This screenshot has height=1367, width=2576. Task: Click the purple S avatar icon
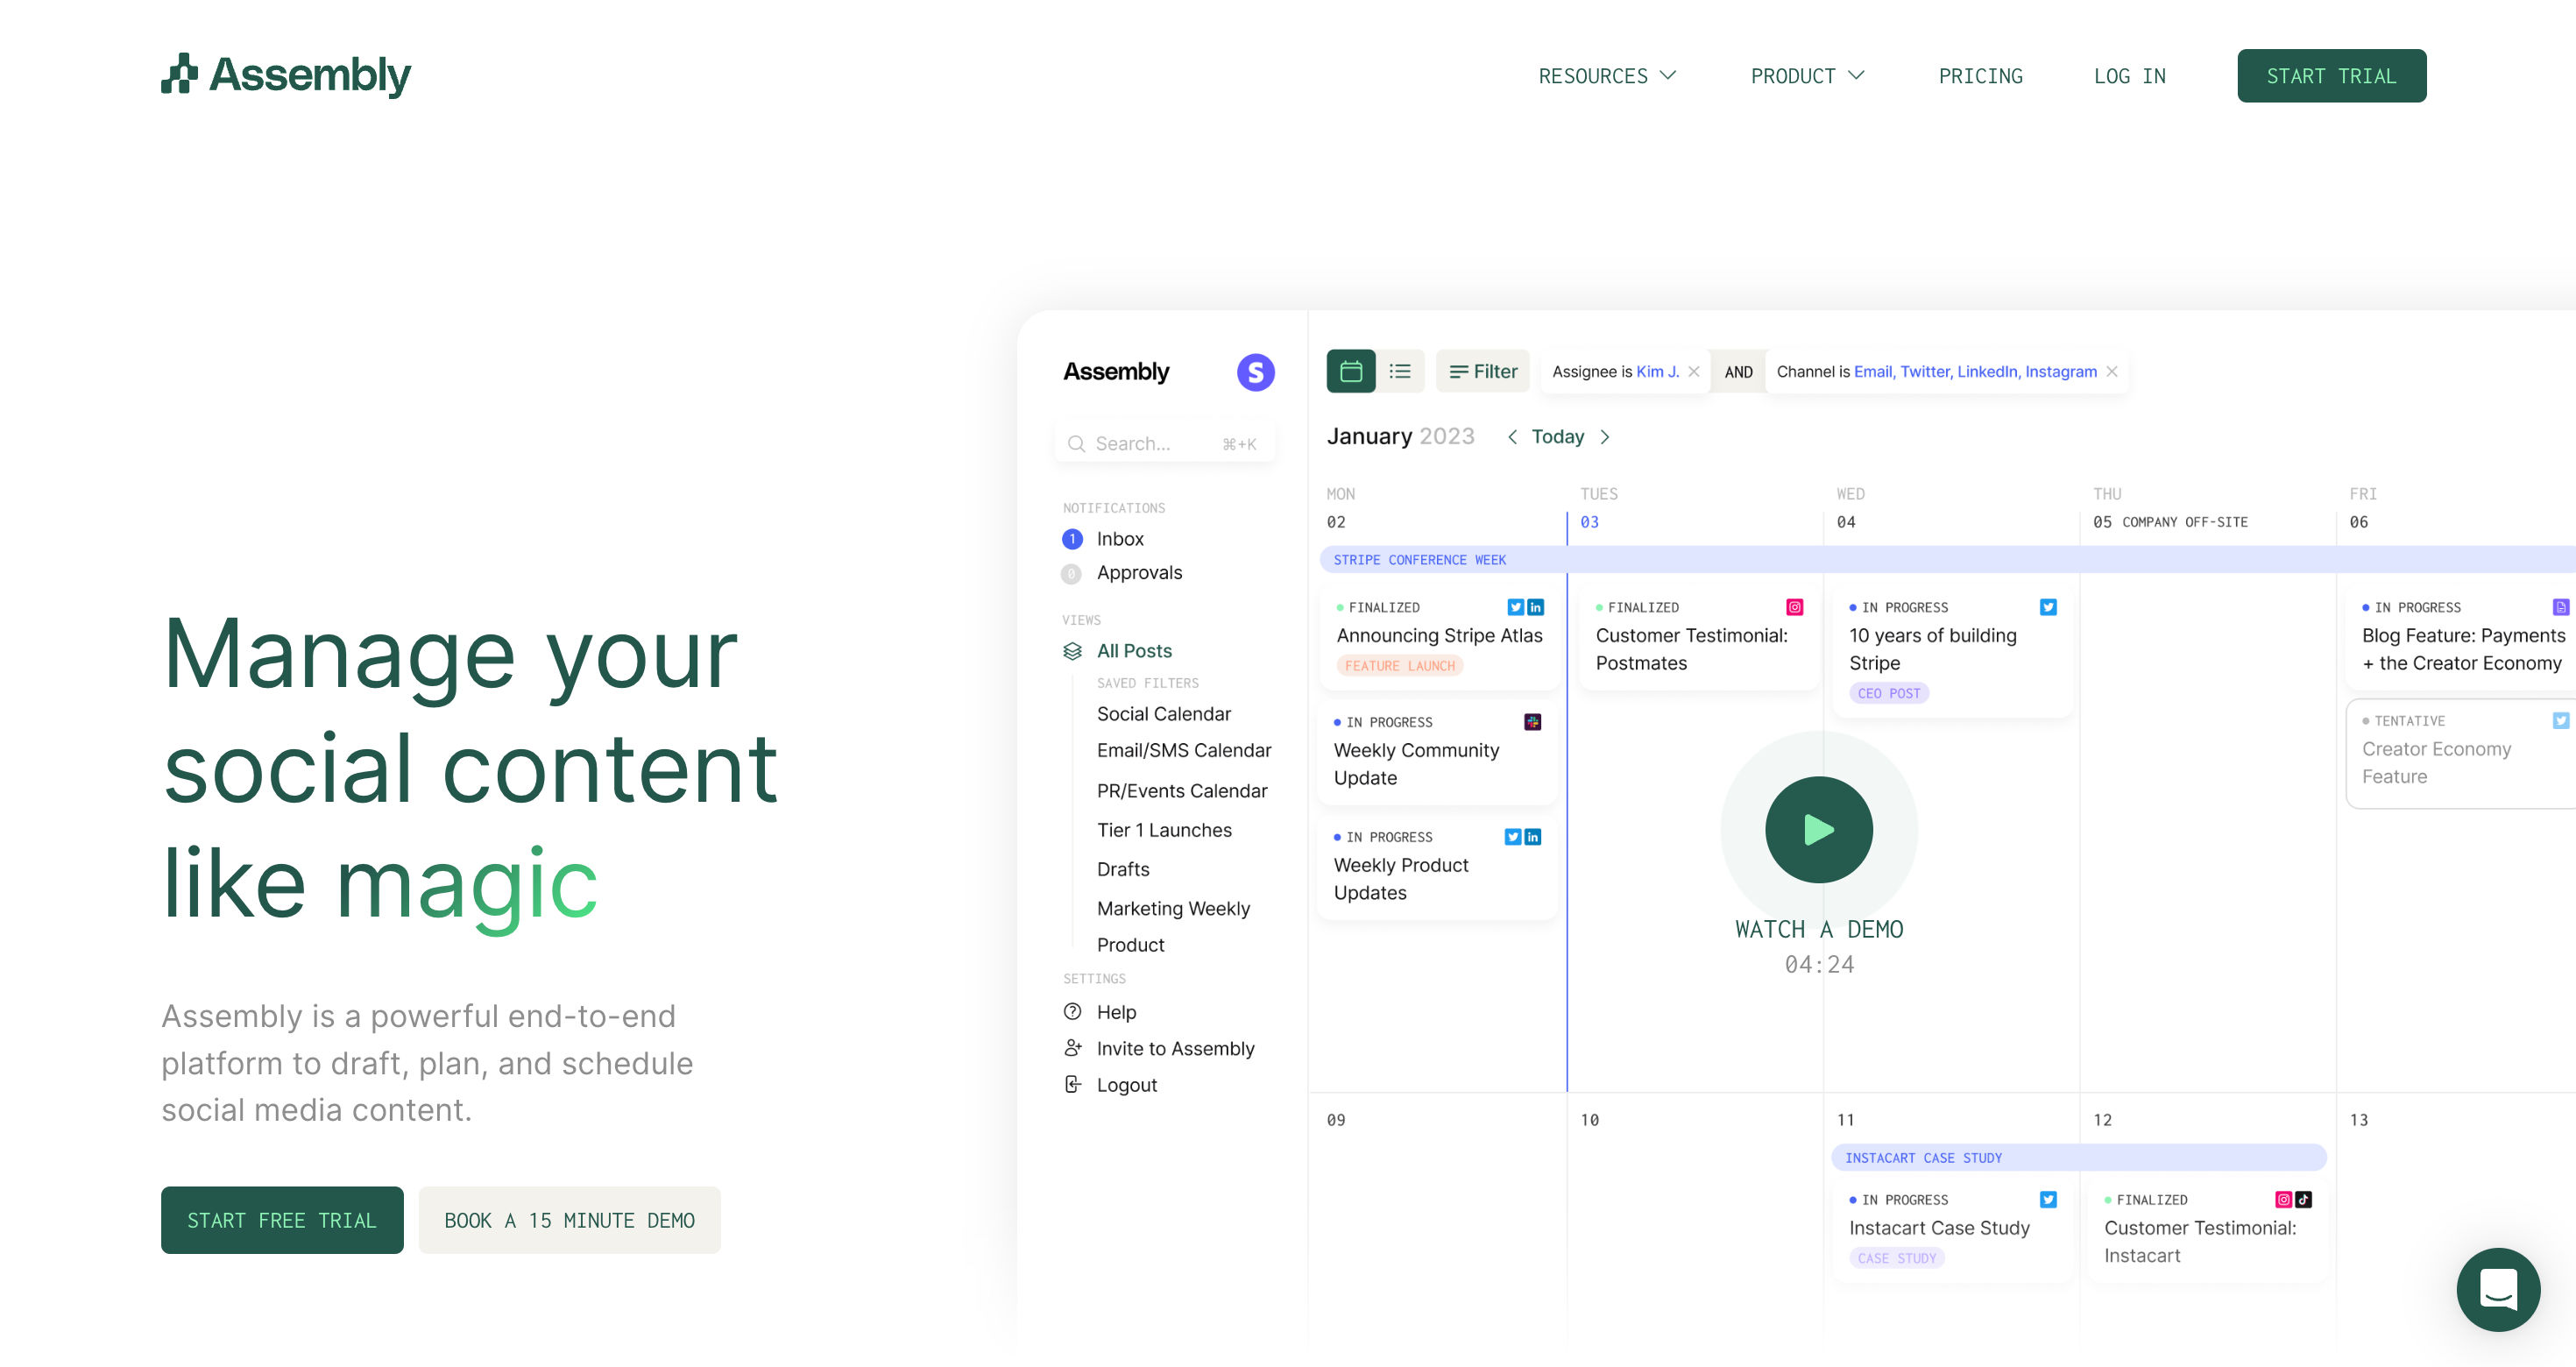click(1255, 372)
